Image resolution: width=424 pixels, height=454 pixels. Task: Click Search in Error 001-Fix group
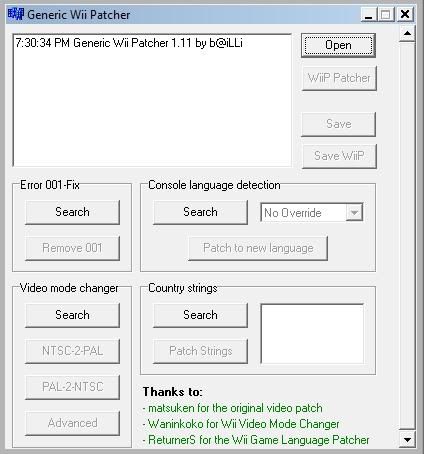72,212
